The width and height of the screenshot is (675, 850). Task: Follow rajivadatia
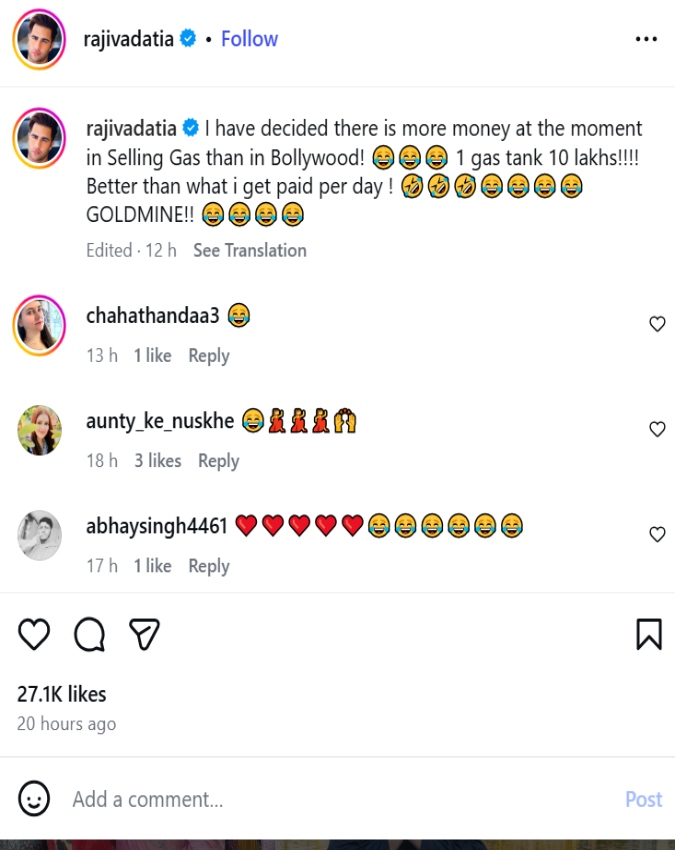pyautogui.click(x=249, y=39)
